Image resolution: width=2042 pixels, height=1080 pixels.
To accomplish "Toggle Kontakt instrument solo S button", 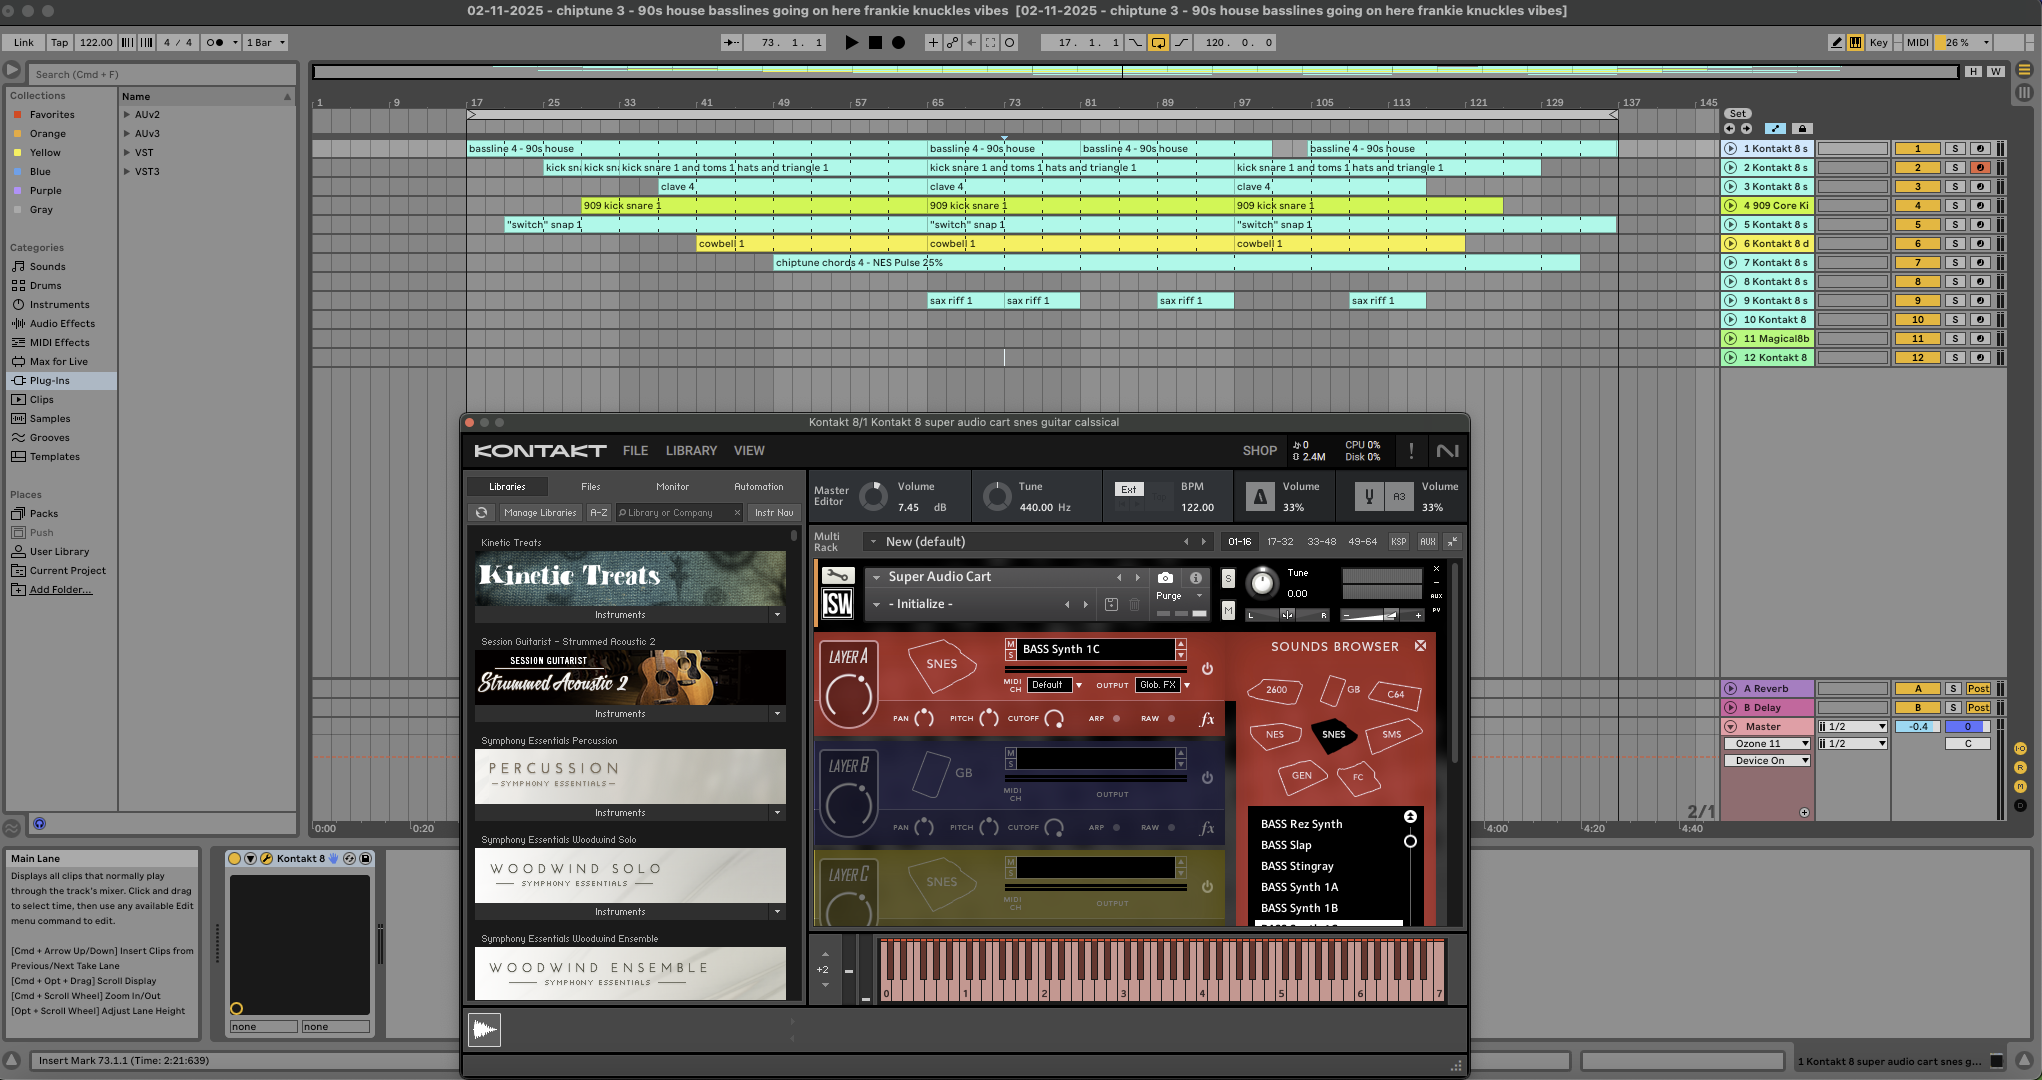I will tap(1228, 579).
